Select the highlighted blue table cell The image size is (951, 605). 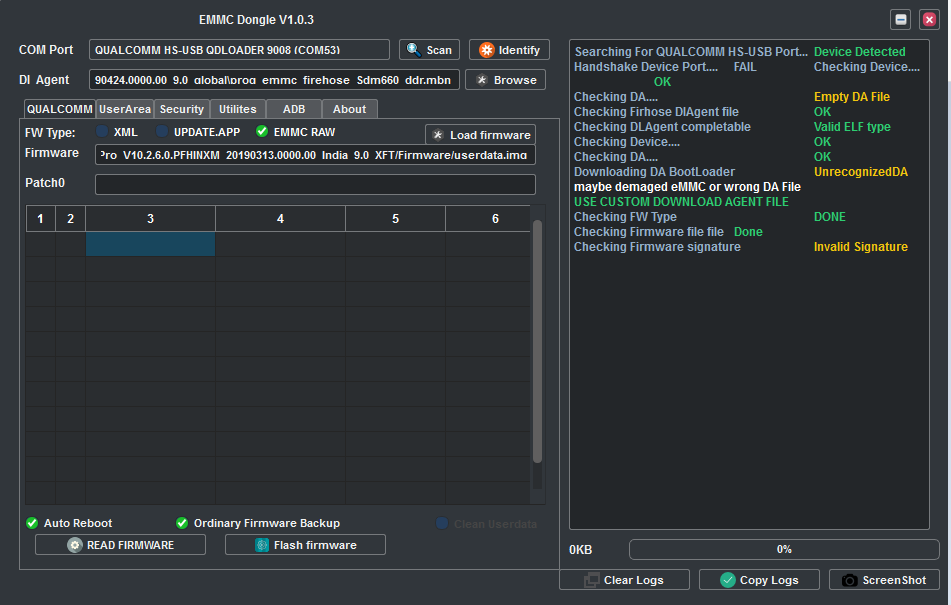[x=150, y=244]
